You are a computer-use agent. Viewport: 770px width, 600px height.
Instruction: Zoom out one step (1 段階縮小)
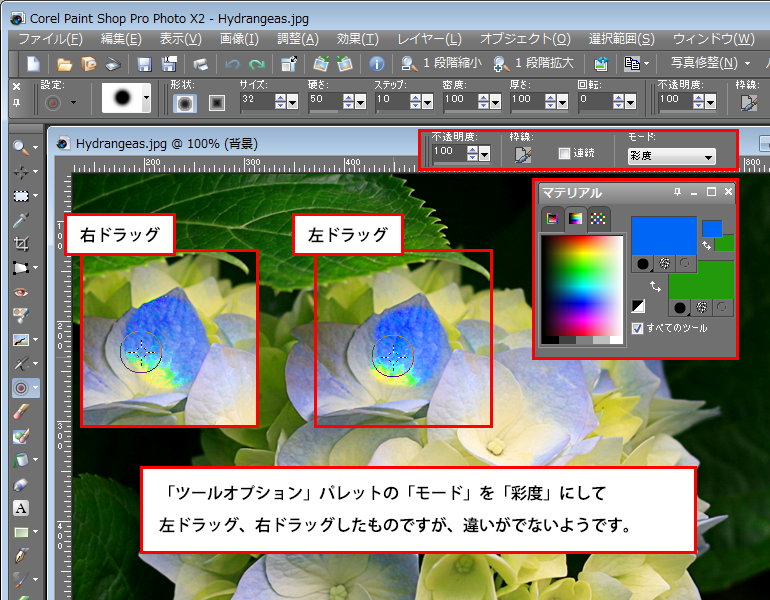440,63
